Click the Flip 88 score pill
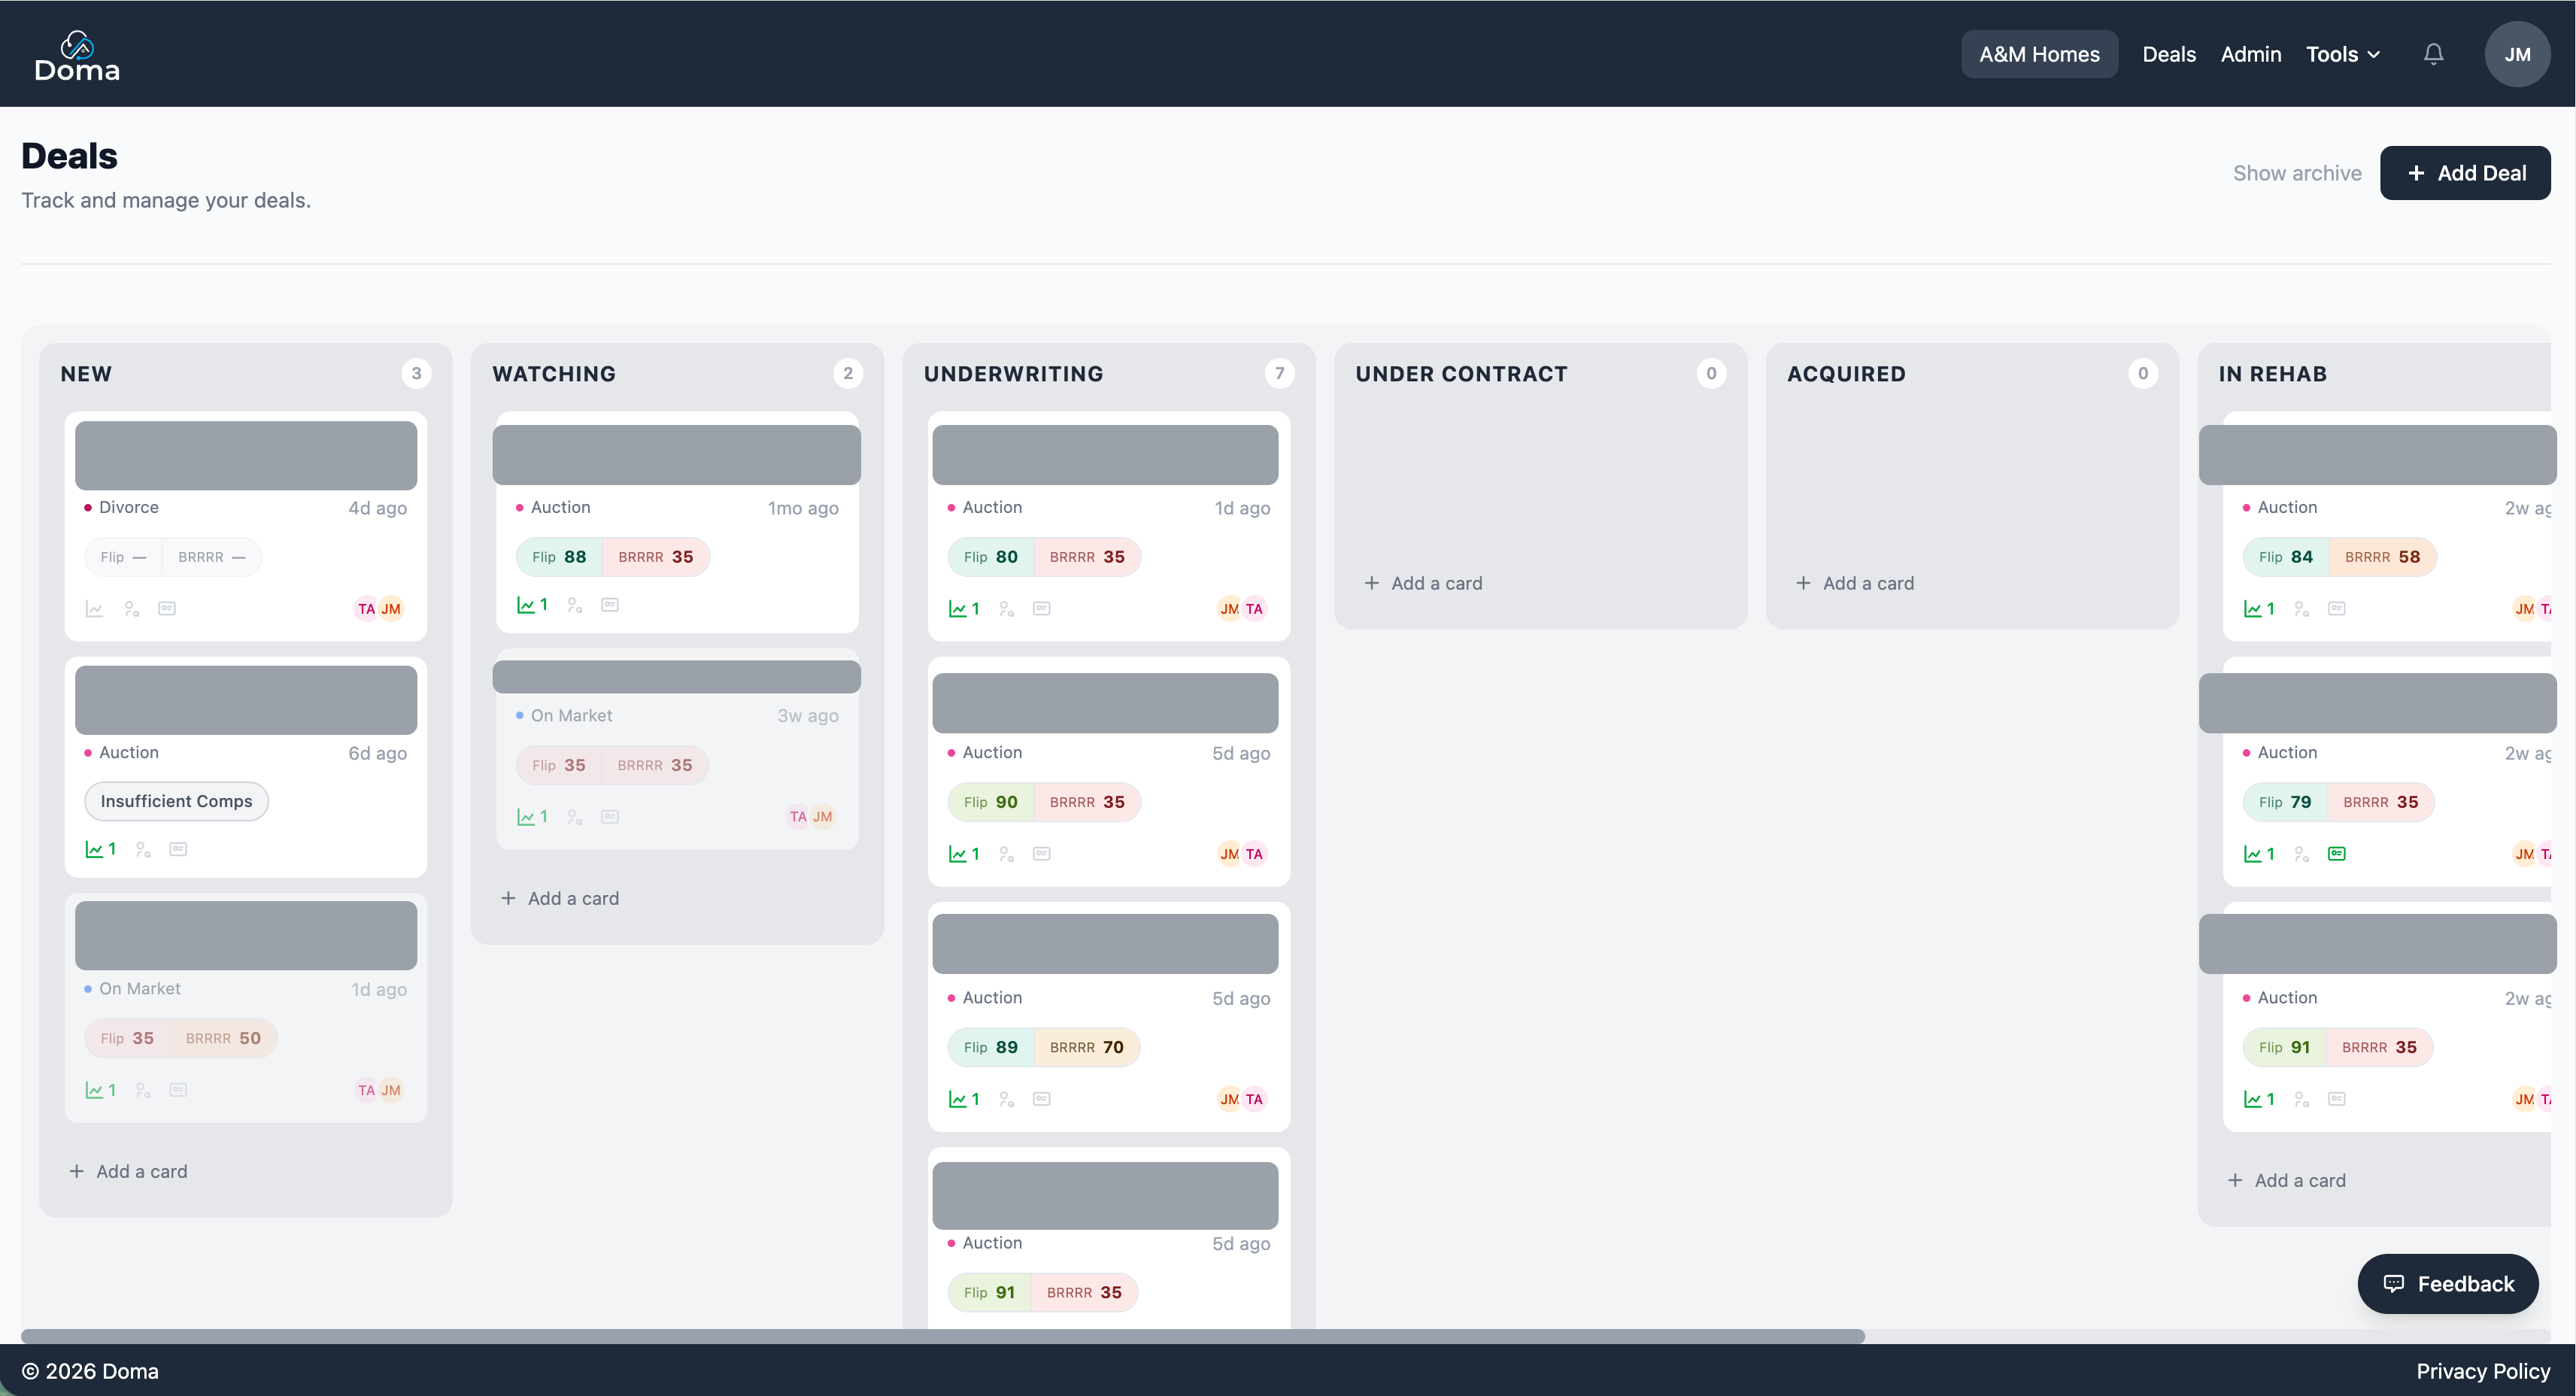Image resolution: width=2576 pixels, height=1396 pixels. coord(559,556)
